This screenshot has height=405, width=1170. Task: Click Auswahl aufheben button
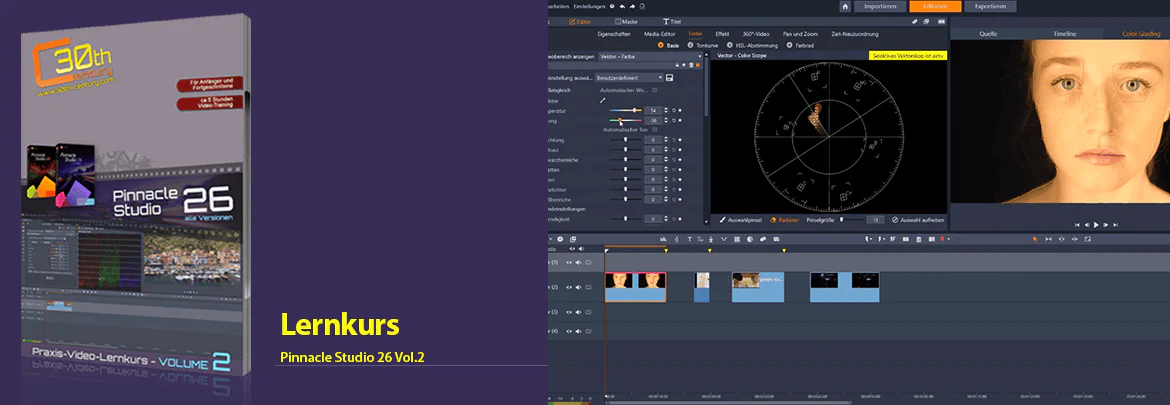919,220
